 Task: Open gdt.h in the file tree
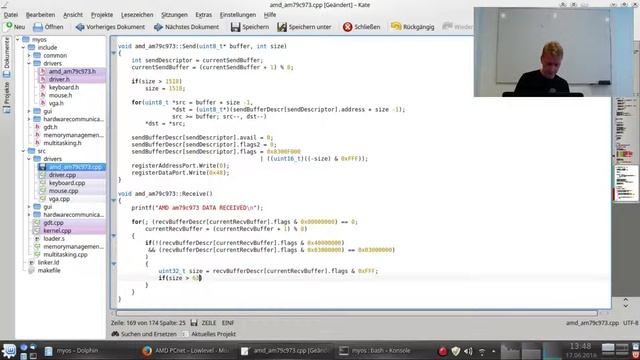(x=50, y=127)
